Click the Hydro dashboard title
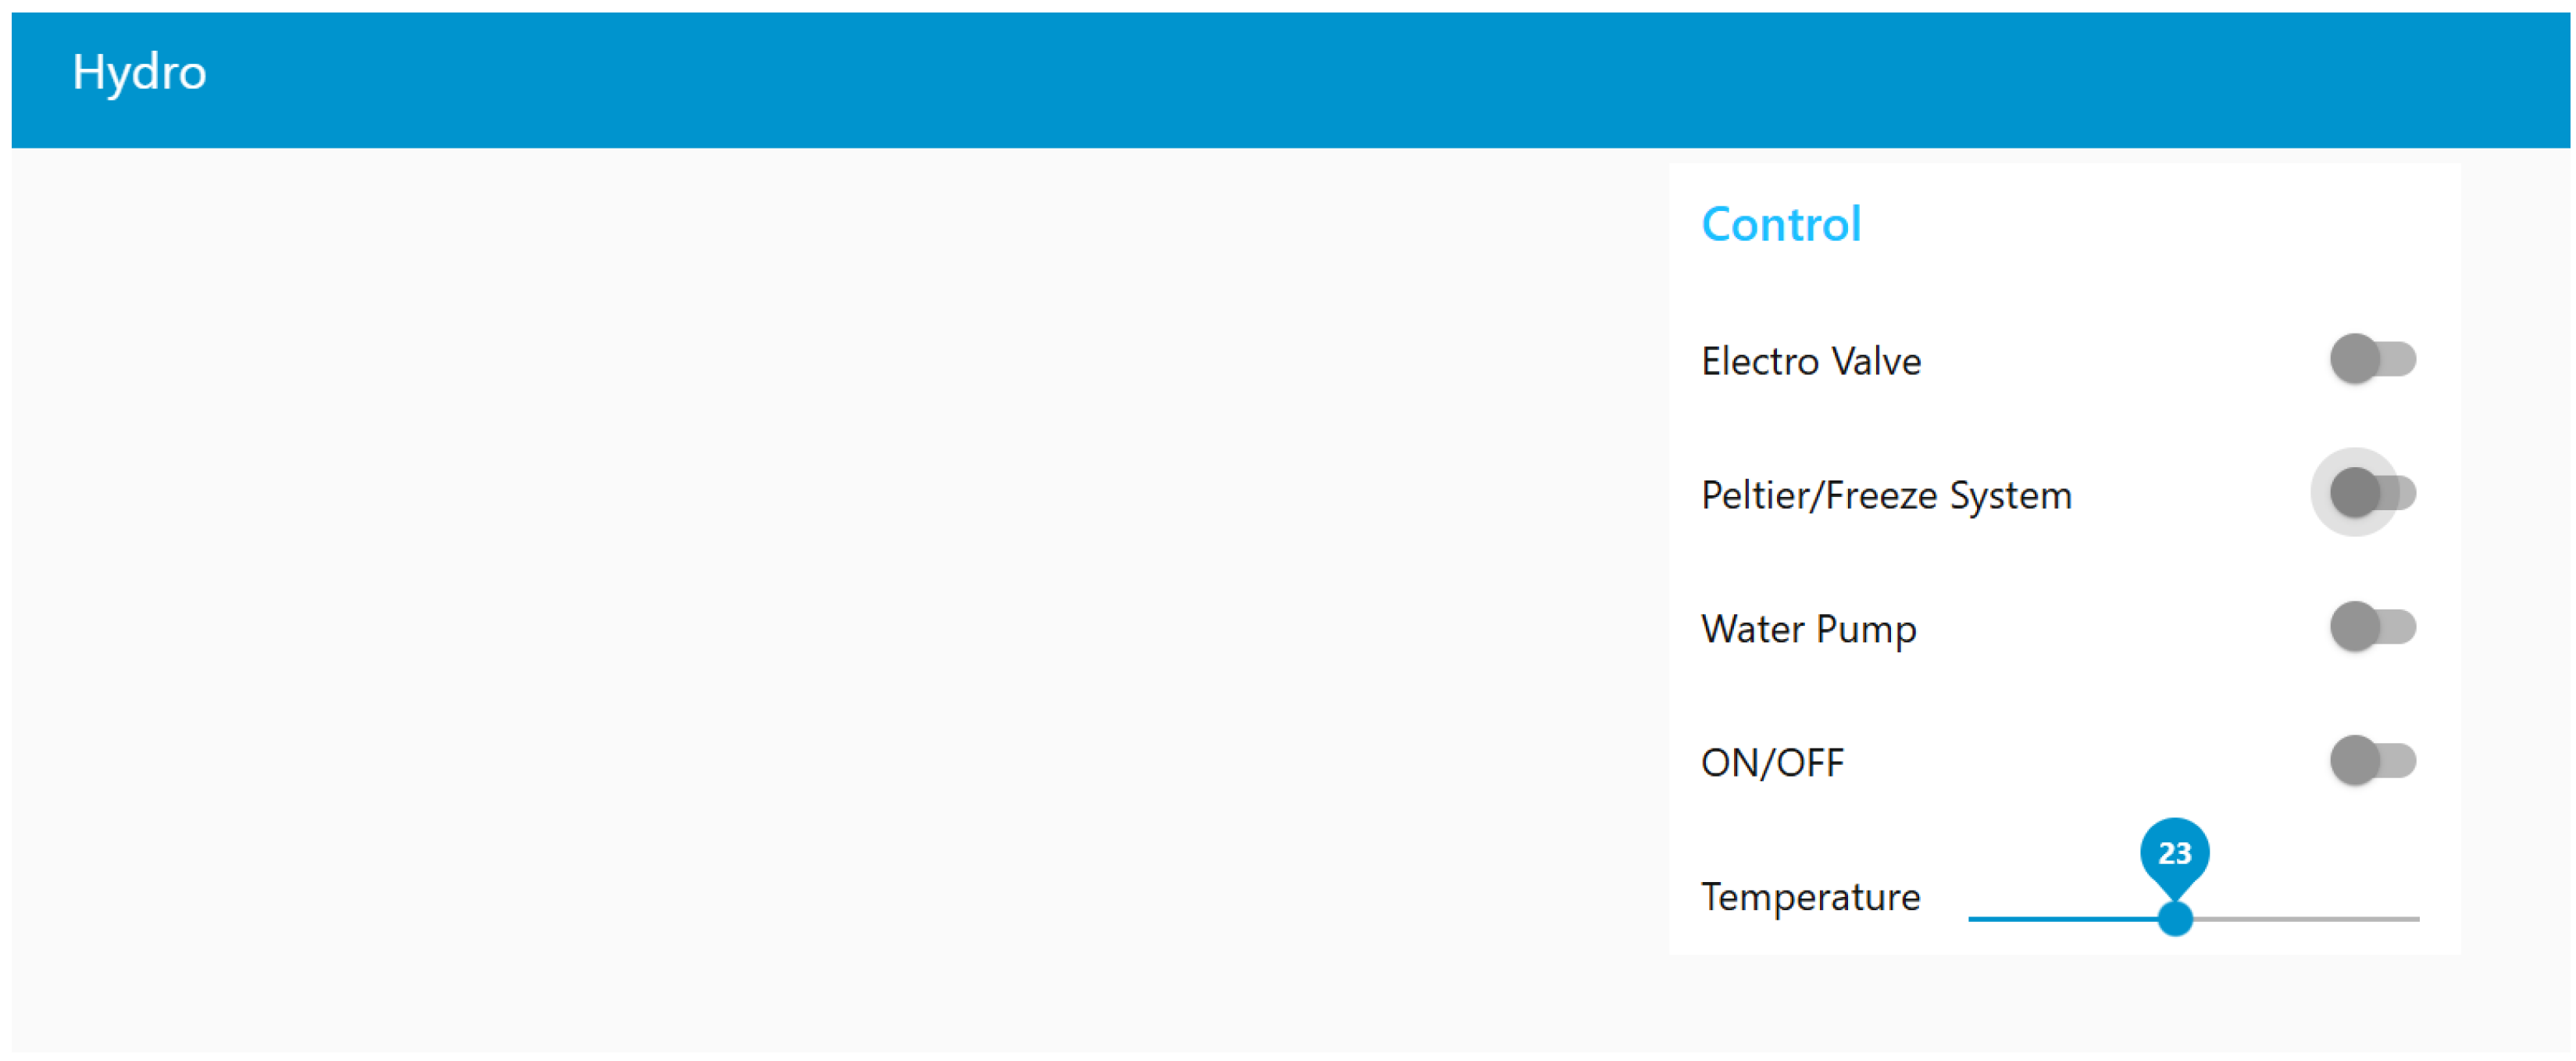2576x1061 pixels. (139, 73)
